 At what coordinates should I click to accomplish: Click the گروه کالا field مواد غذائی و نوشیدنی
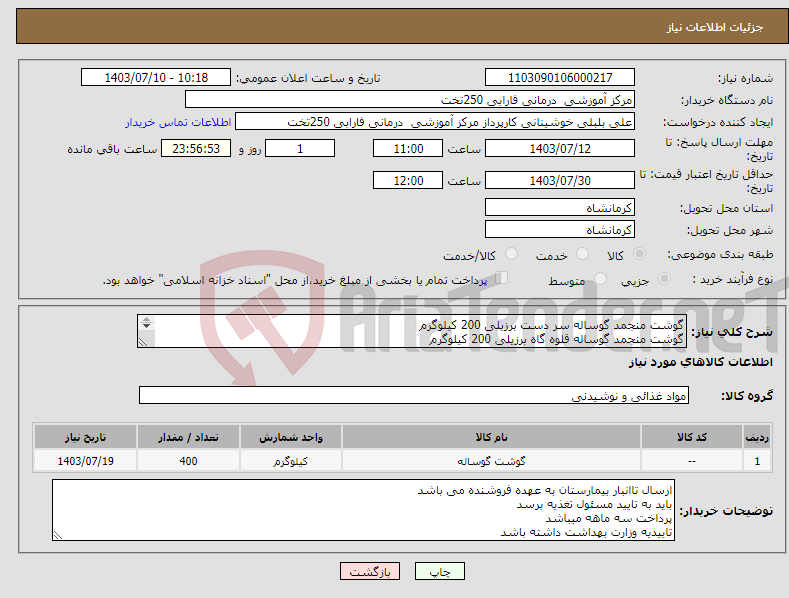pyautogui.click(x=414, y=396)
